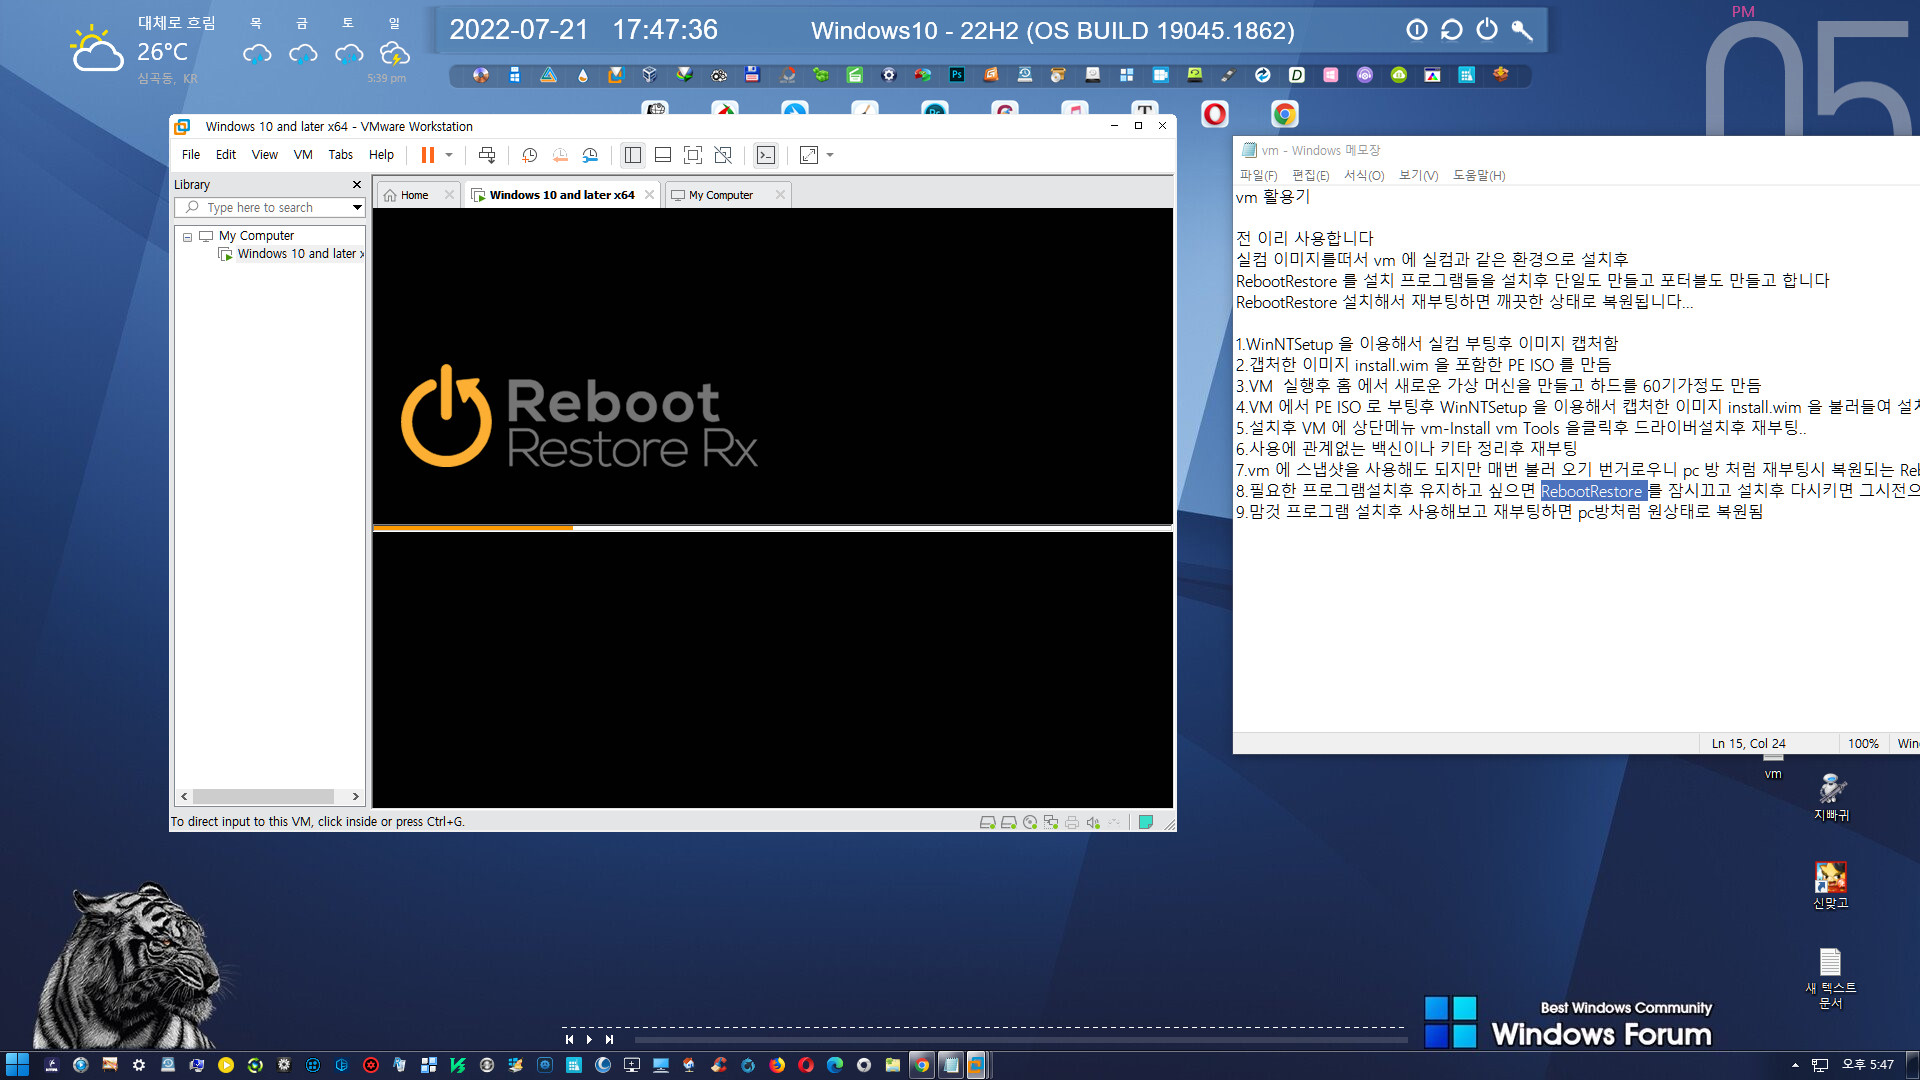Open the Windows Start button
Image resolution: width=1920 pixels, height=1080 pixels.
17,1065
